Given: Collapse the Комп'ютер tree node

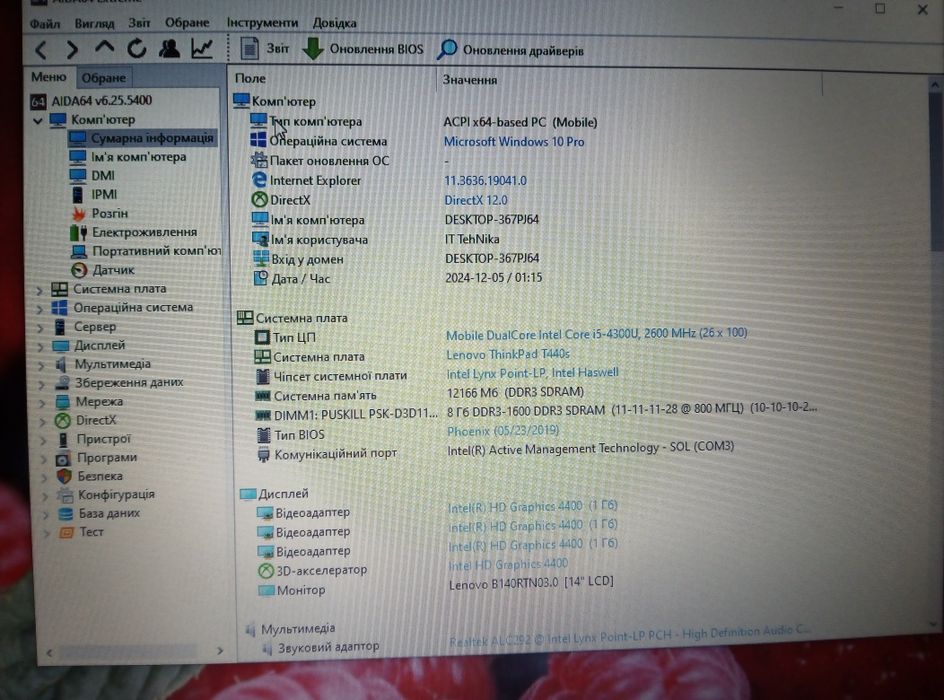Looking at the screenshot, I should click(38, 120).
